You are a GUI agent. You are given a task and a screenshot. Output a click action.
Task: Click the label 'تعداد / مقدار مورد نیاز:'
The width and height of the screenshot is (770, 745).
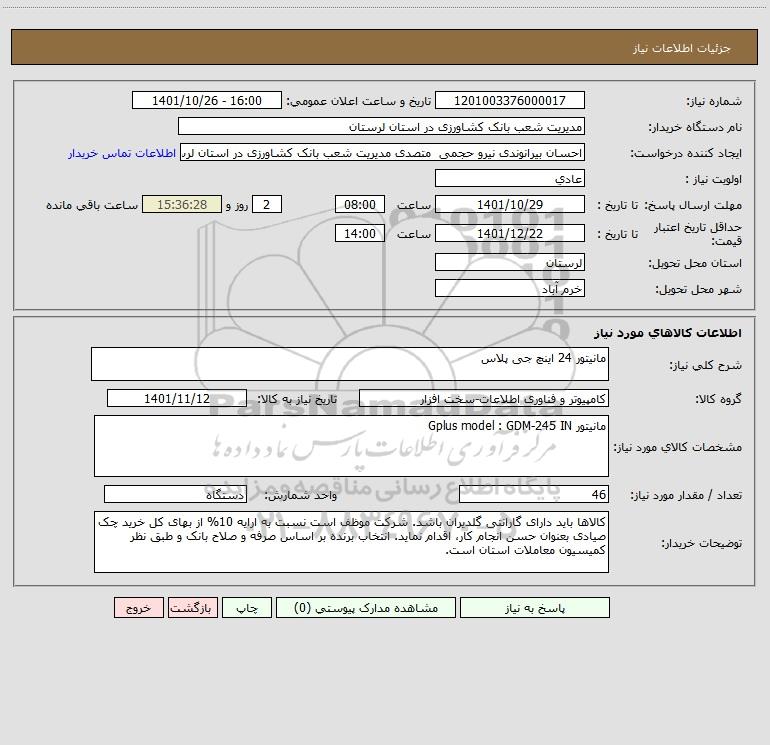tap(686, 496)
